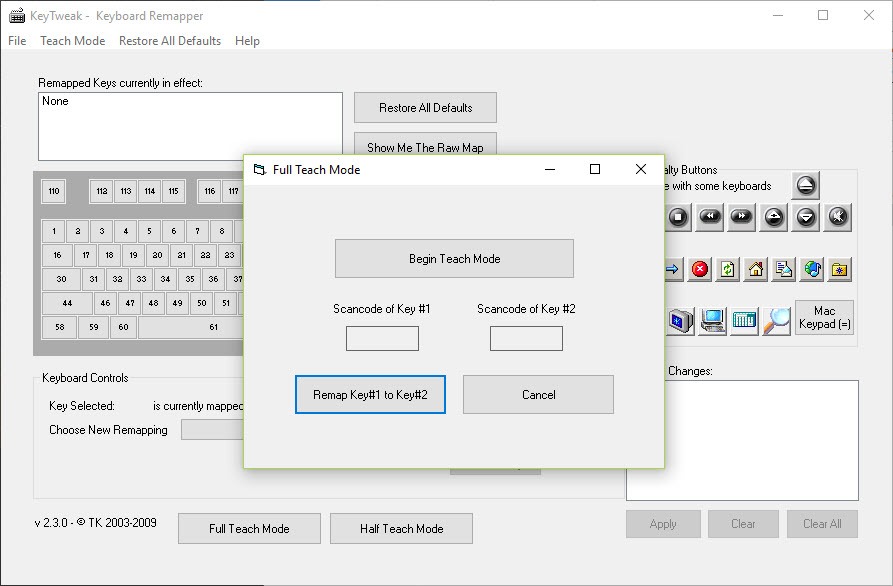Select keyboard key 20

pyautogui.click(x=157, y=255)
